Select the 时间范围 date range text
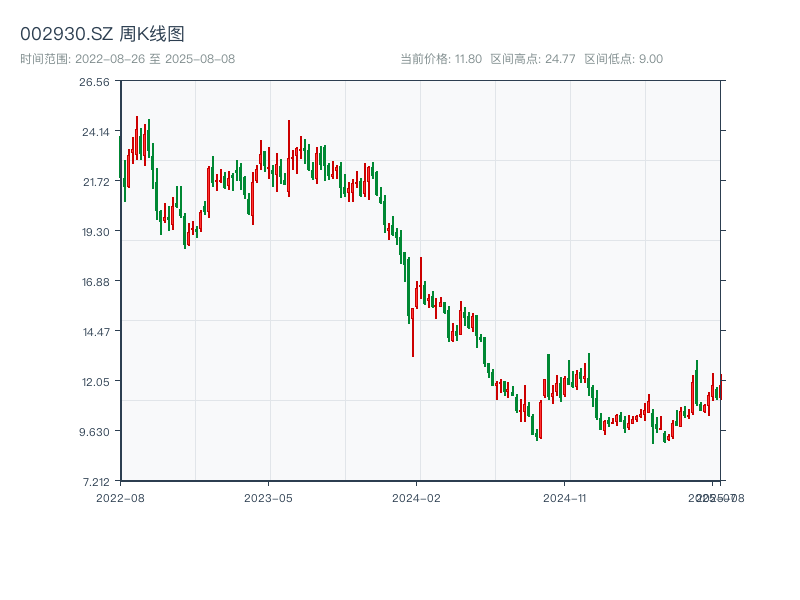Viewport: 800px width, 600px height. (x=127, y=59)
